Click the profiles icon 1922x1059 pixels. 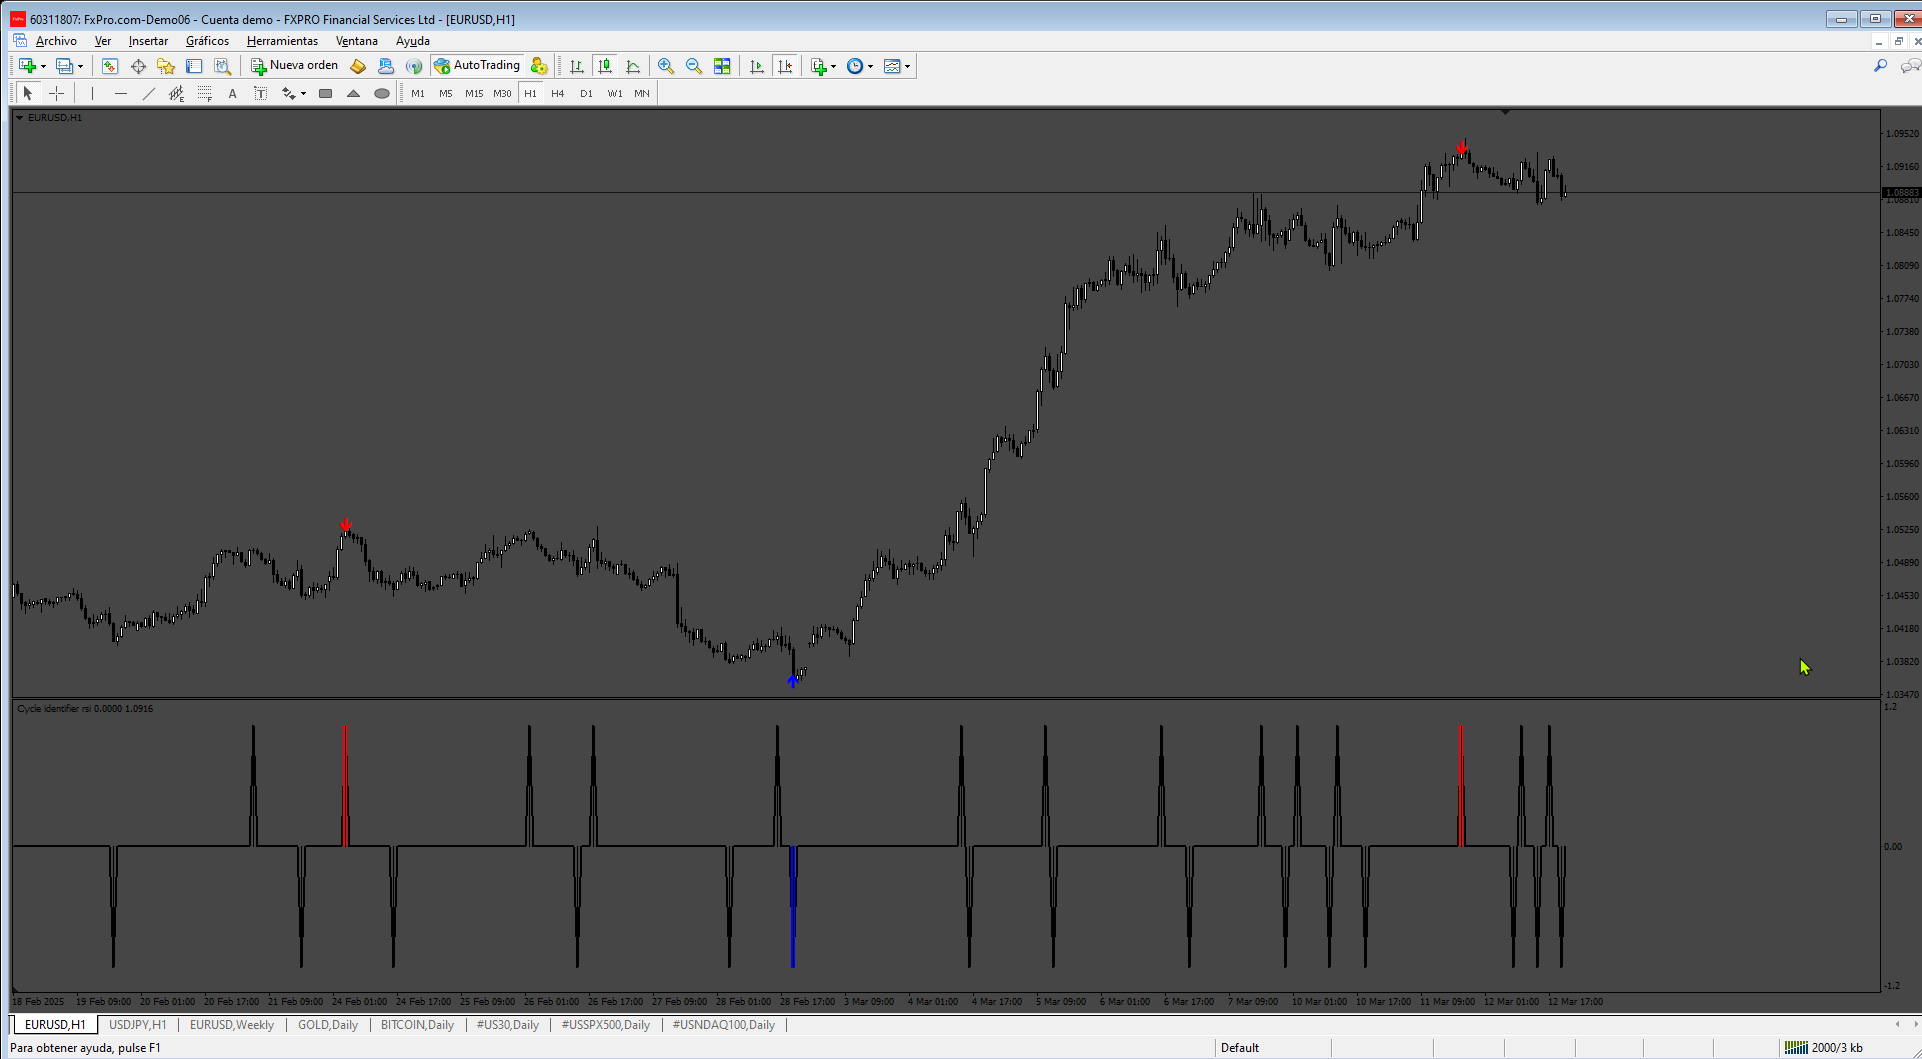(64, 66)
